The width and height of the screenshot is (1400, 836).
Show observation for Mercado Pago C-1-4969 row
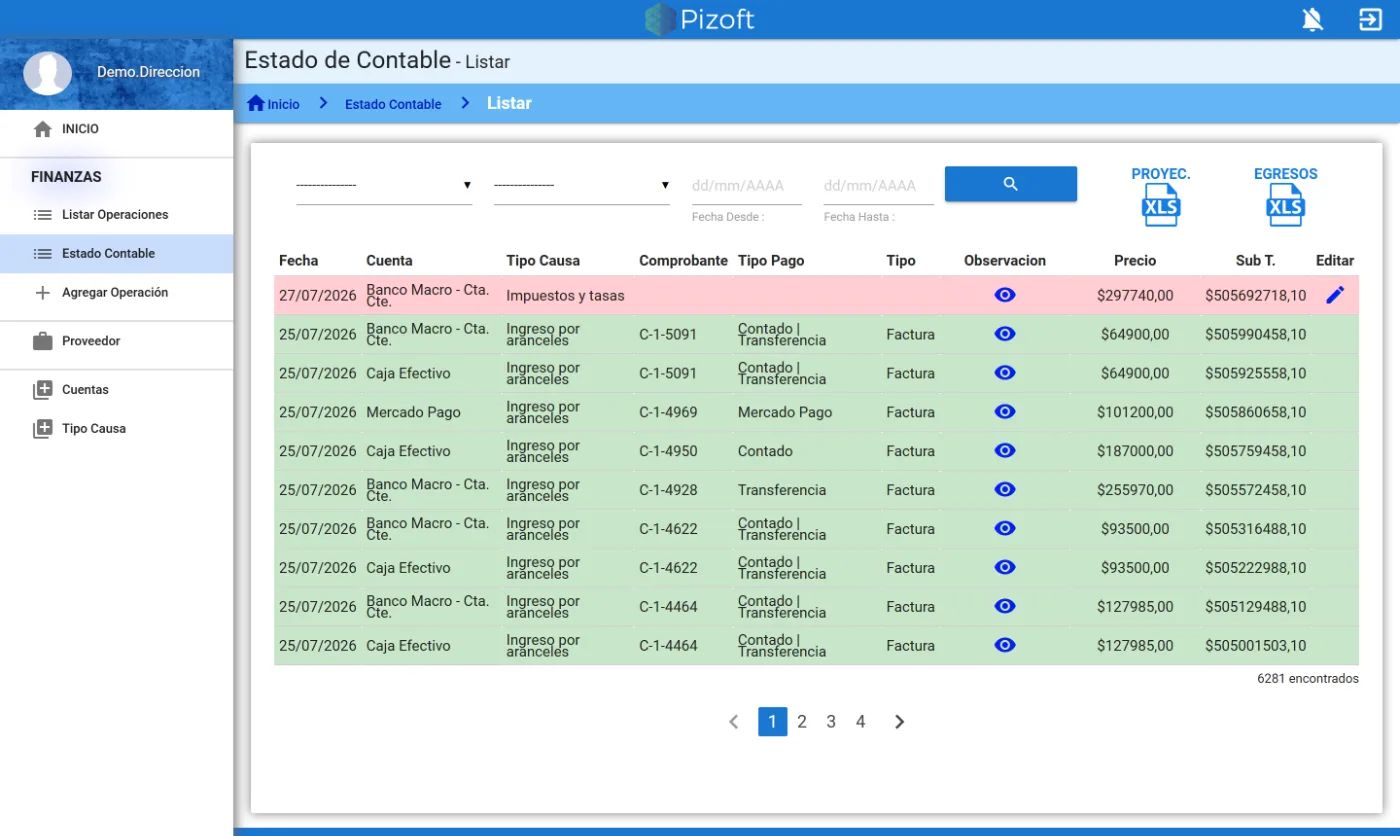pos(1005,411)
